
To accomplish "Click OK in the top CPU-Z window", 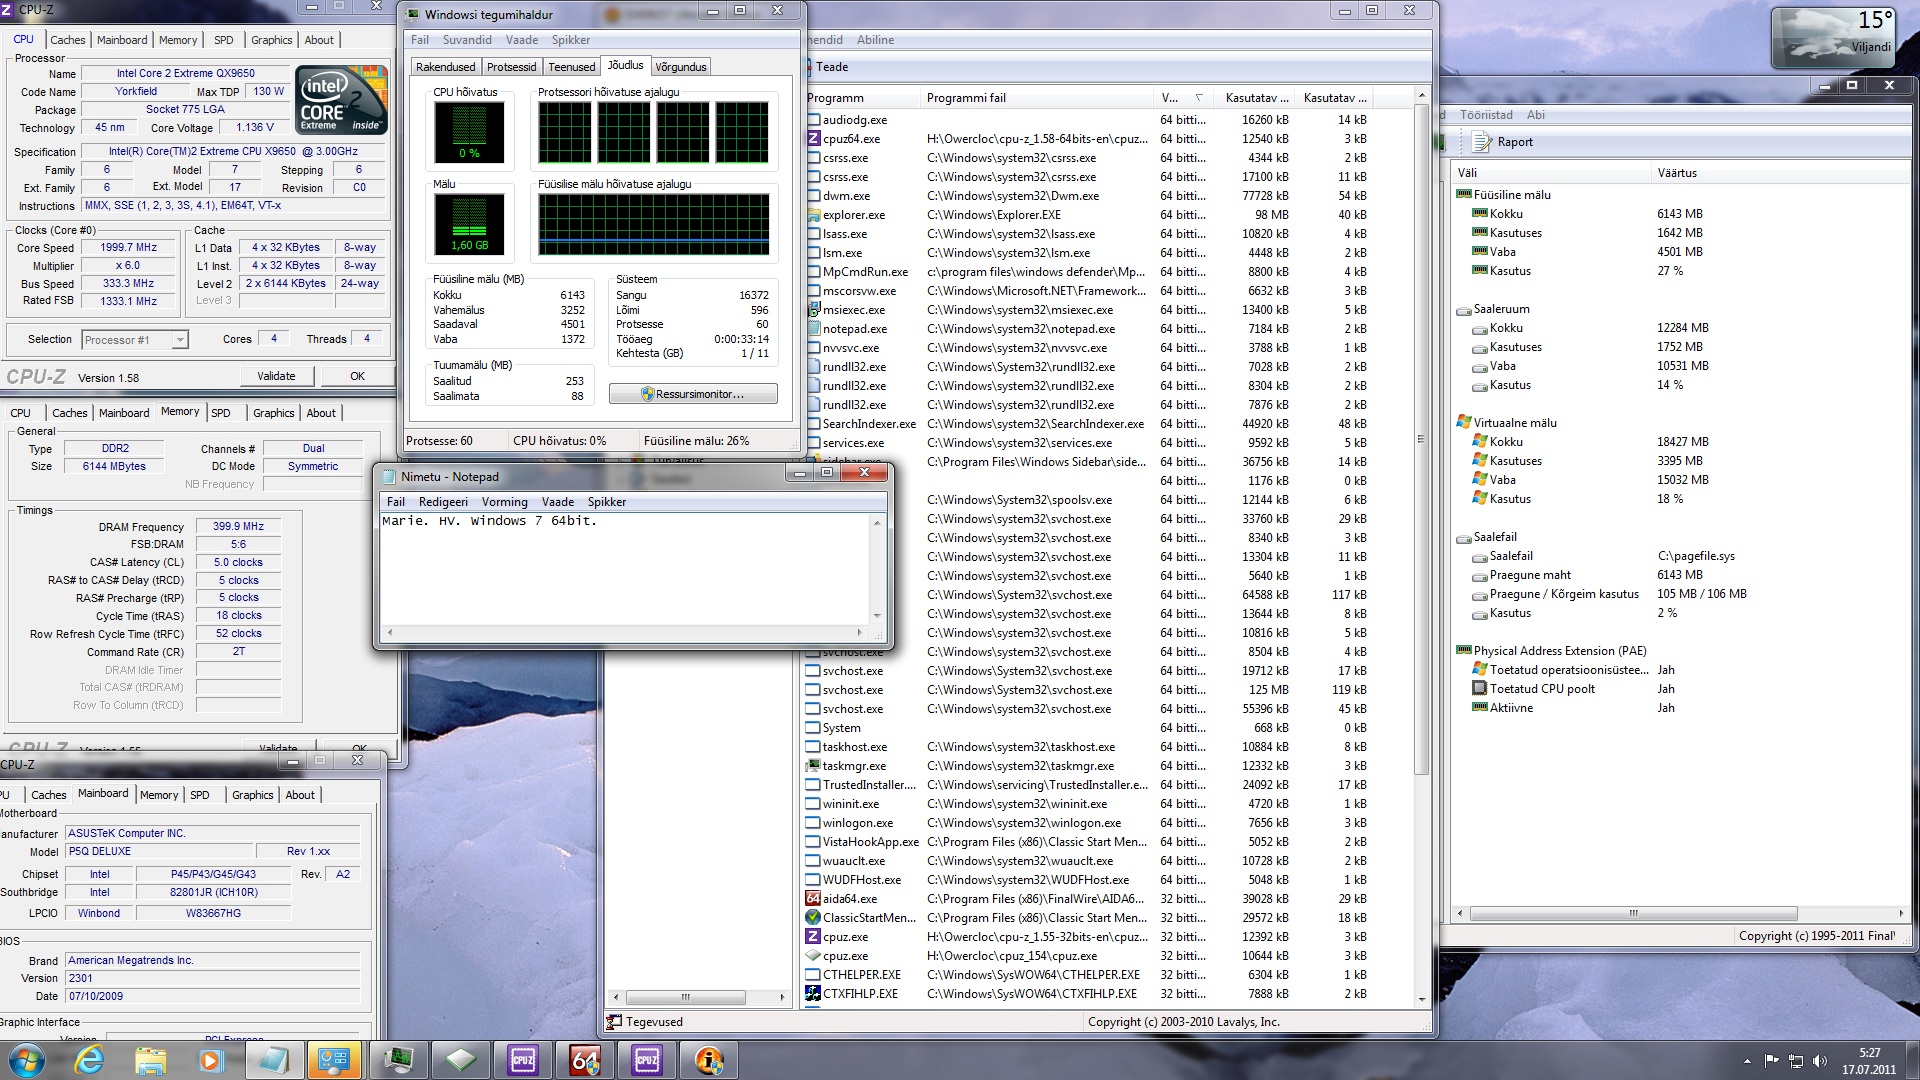I will coord(357,377).
